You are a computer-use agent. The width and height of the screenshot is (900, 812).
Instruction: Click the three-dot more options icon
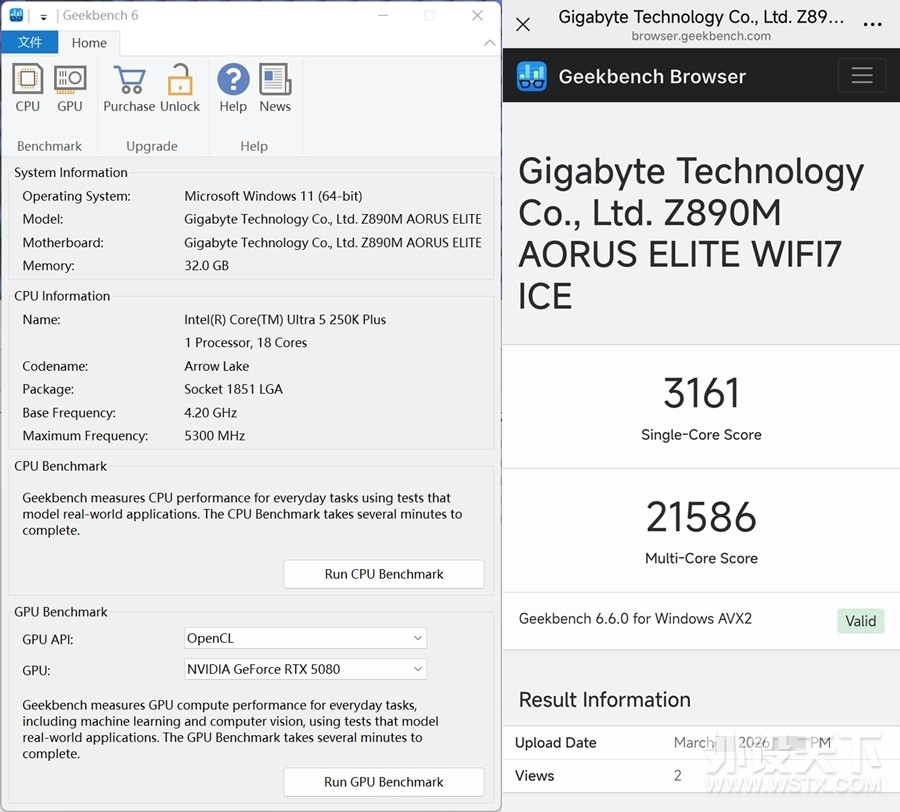872,24
